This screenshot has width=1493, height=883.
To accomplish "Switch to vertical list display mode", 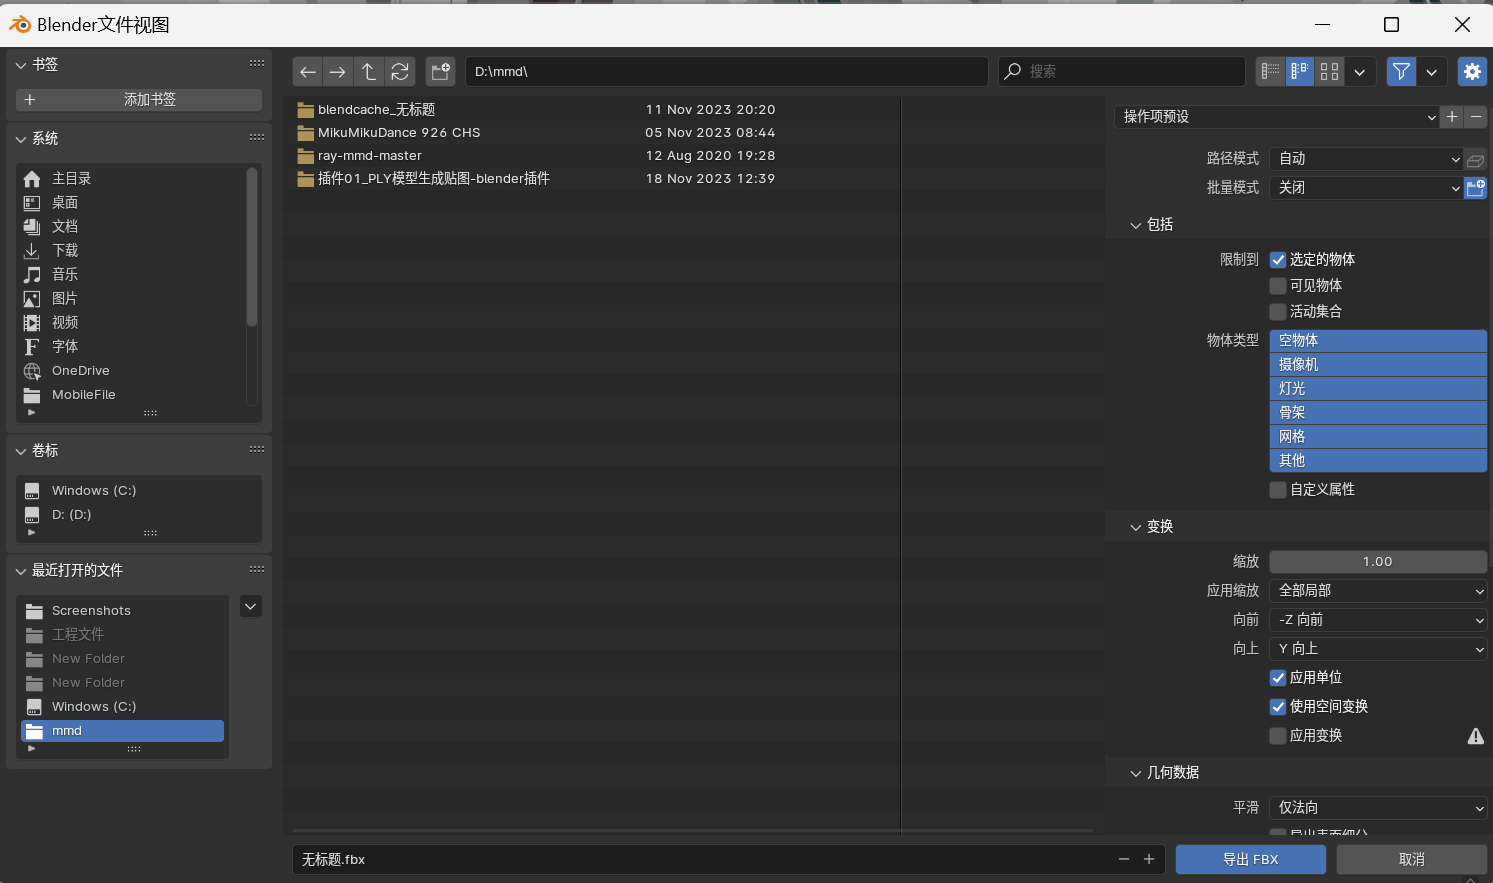I will [x=1270, y=72].
